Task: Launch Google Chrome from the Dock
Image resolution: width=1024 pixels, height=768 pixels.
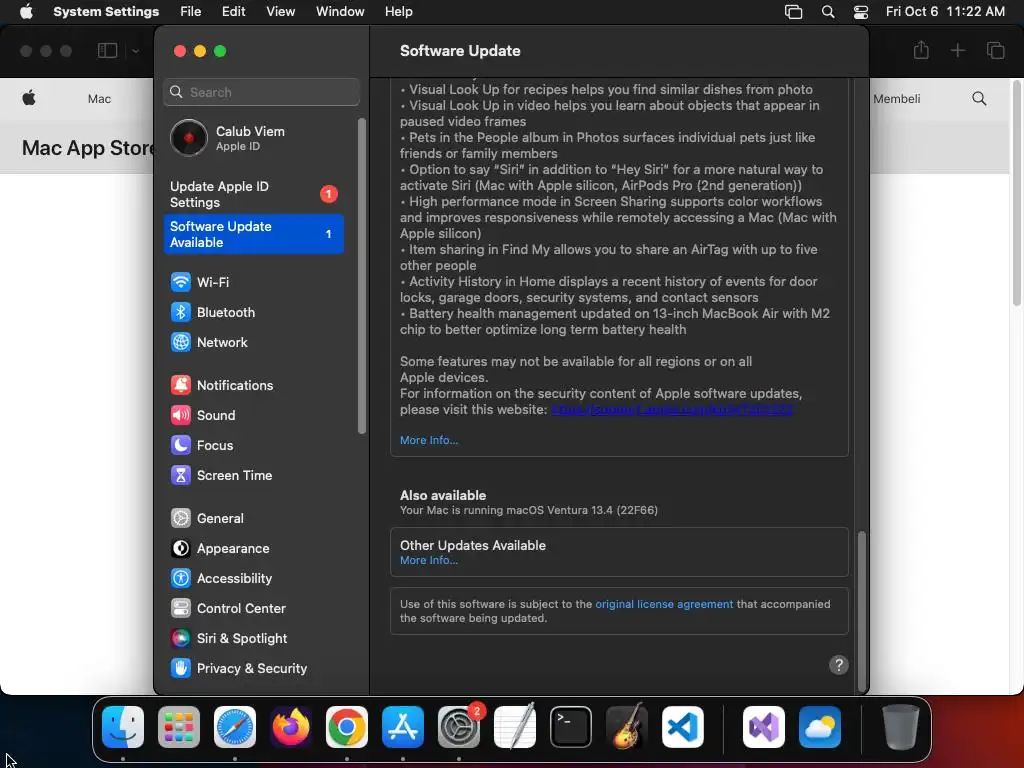Action: tap(347, 727)
